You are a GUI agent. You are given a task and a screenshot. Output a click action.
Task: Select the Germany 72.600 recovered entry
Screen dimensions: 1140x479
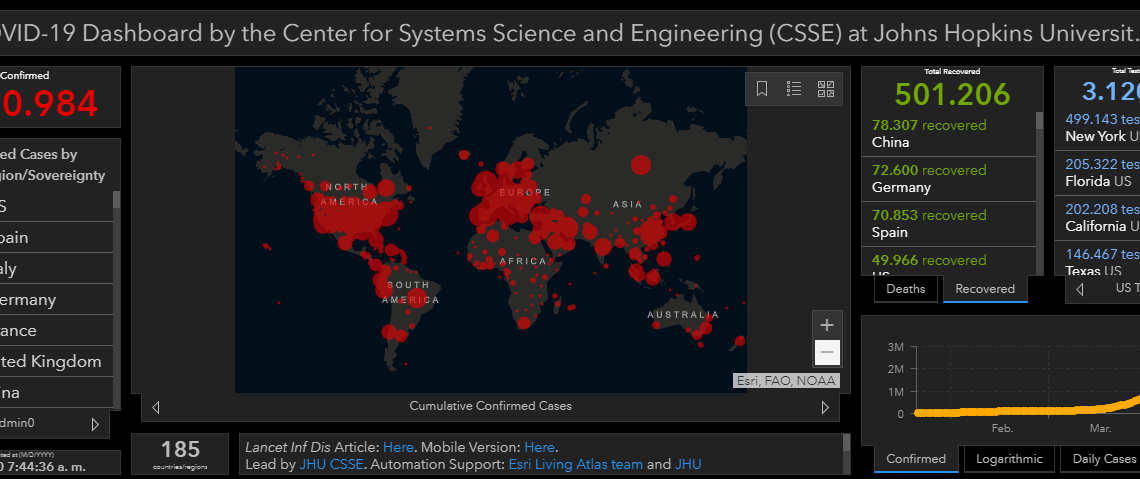(x=948, y=179)
